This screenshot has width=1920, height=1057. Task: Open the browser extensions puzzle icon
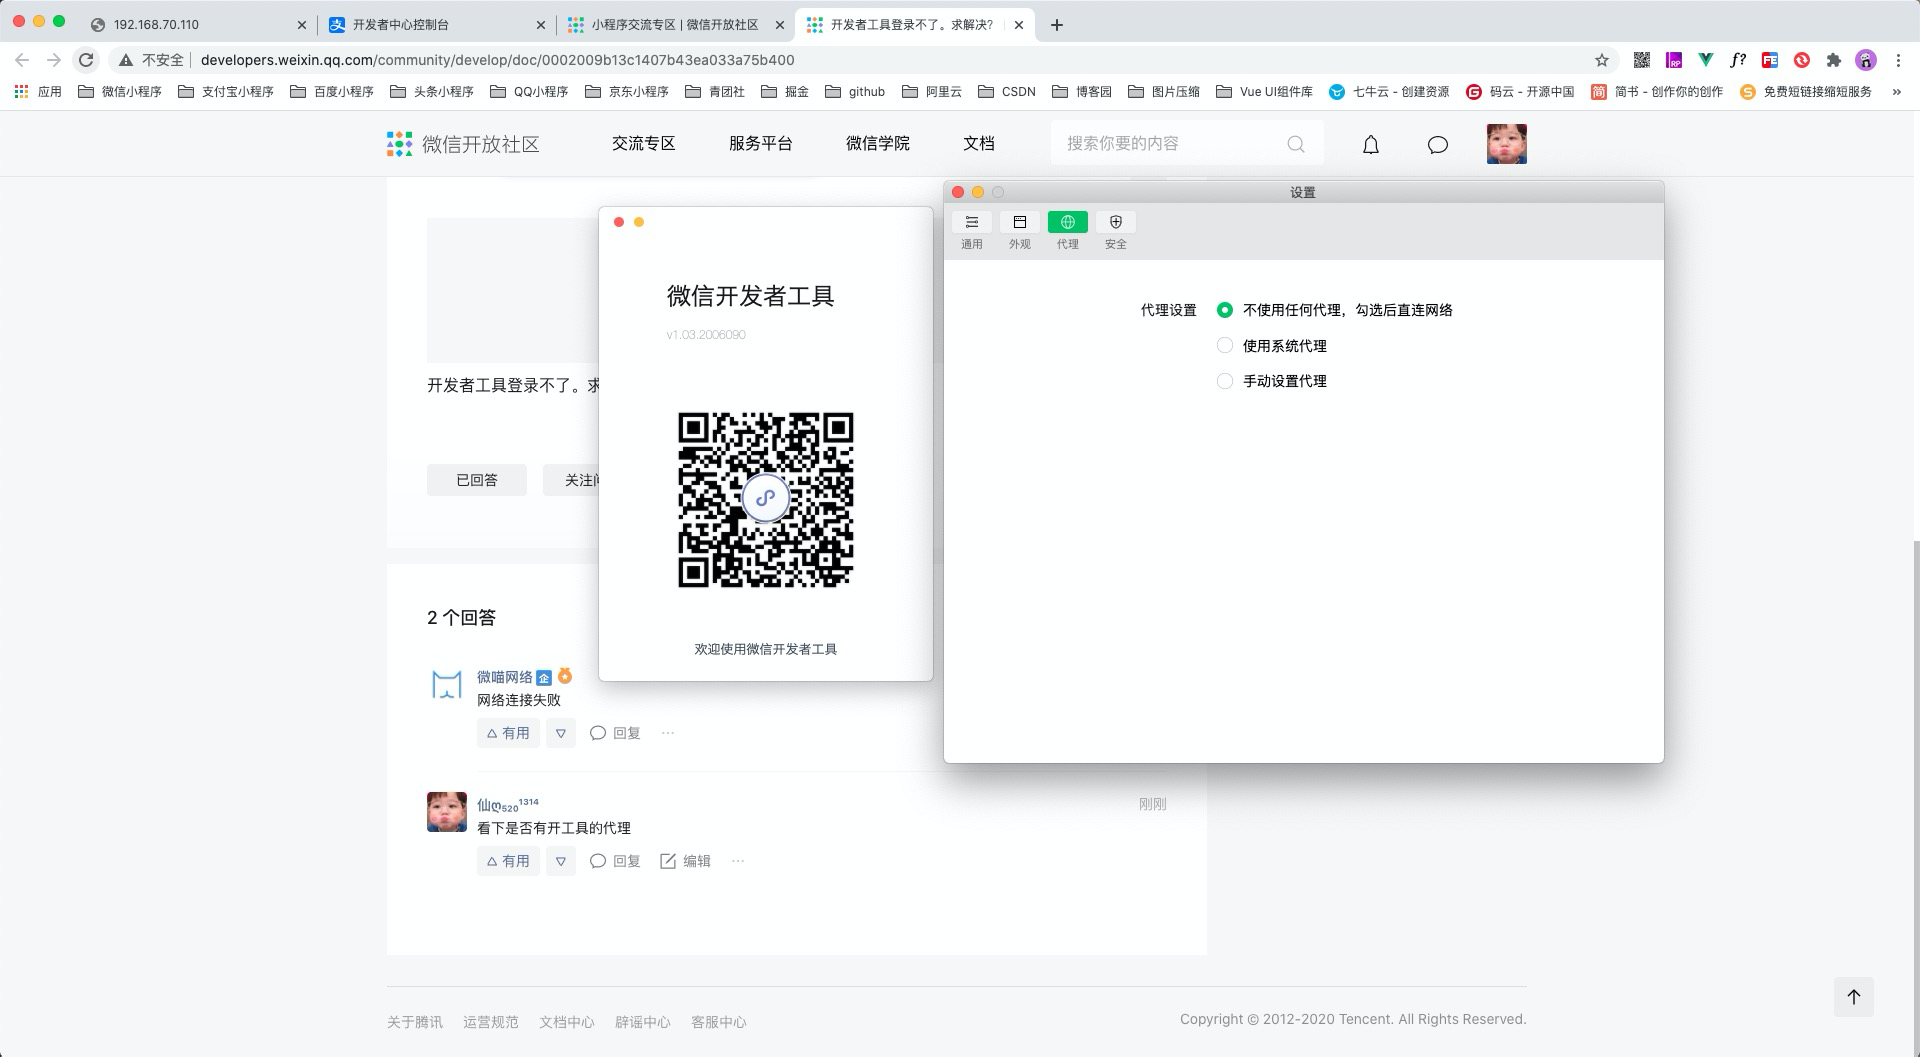[x=1834, y=60]
